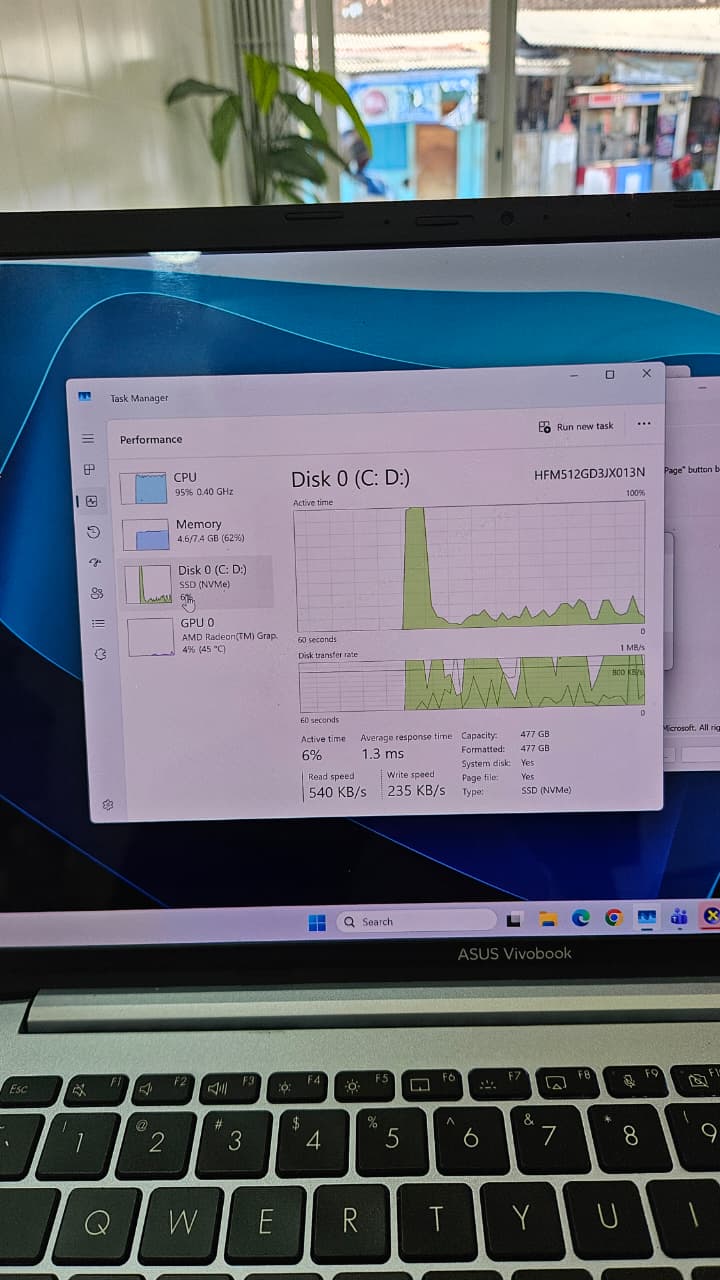
Task: Click the Disk transfer rate graph
Action: click(x=472, y=685)
